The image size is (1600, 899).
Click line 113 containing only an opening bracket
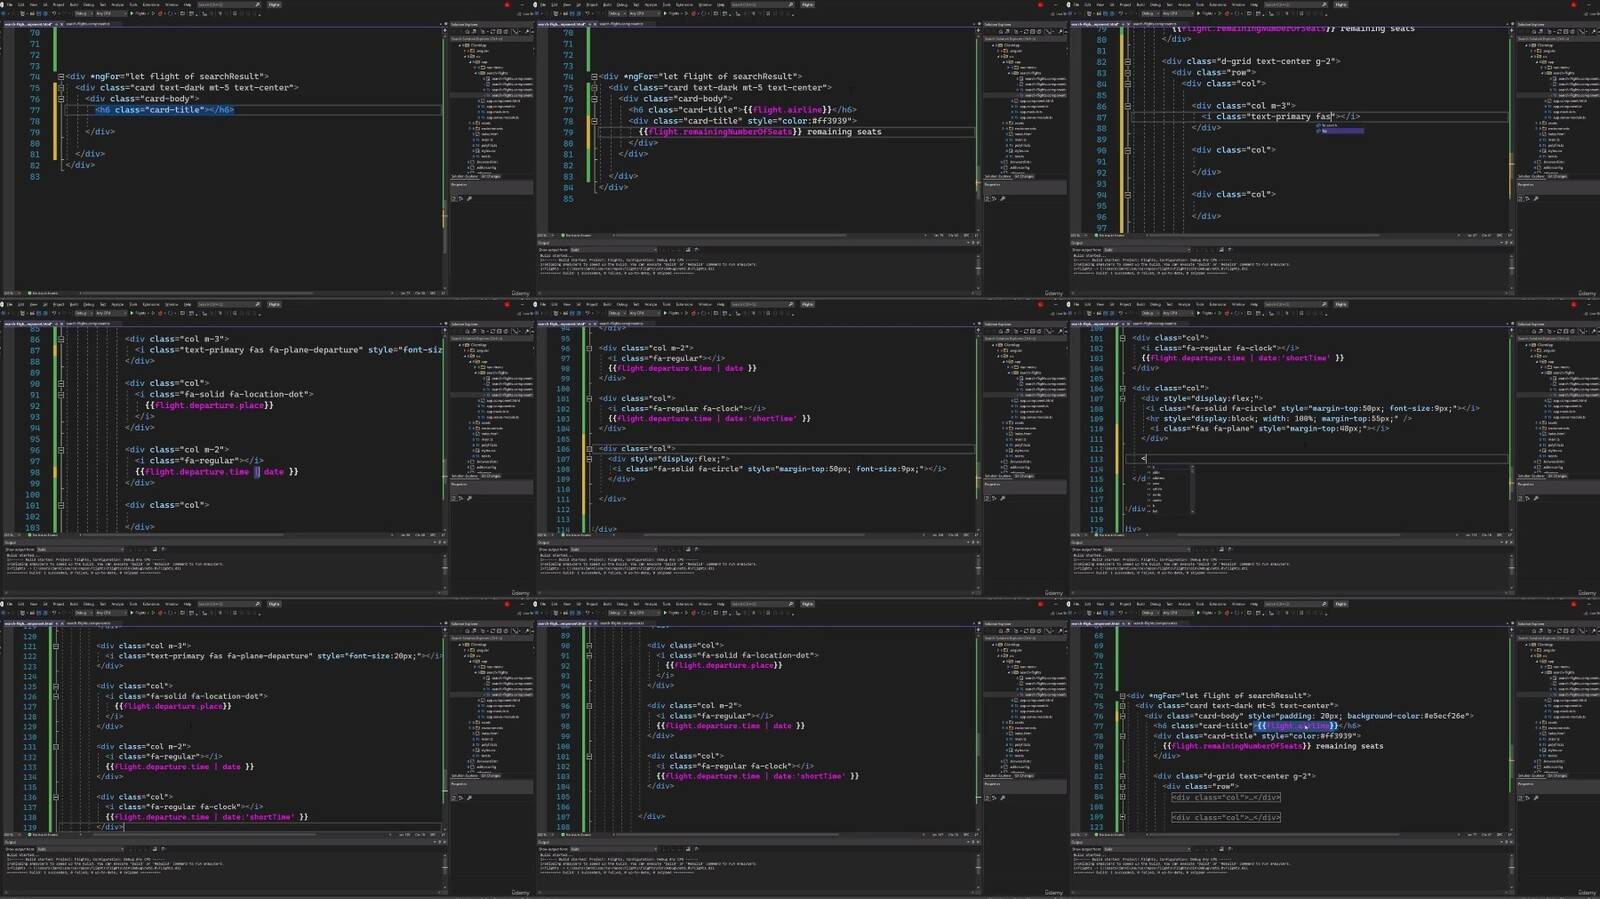1144,459
